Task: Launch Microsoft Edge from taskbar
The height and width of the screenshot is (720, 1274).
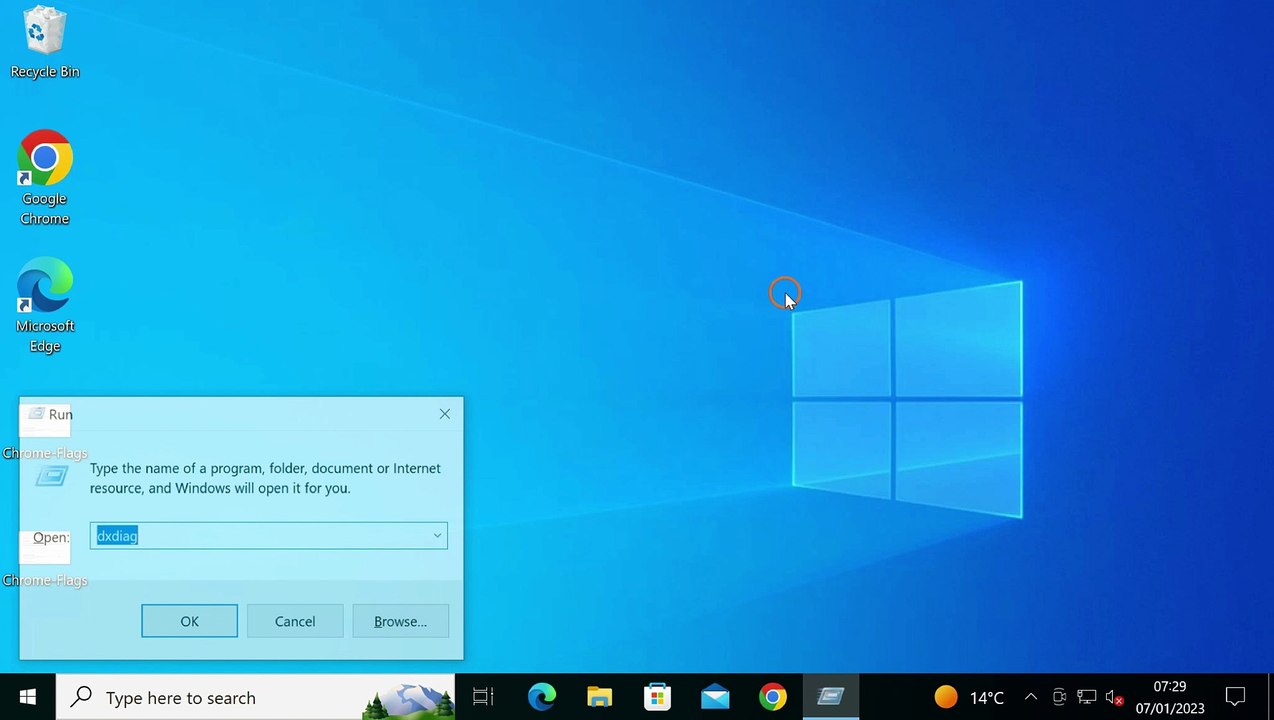Action: click(x=541, y=697)
